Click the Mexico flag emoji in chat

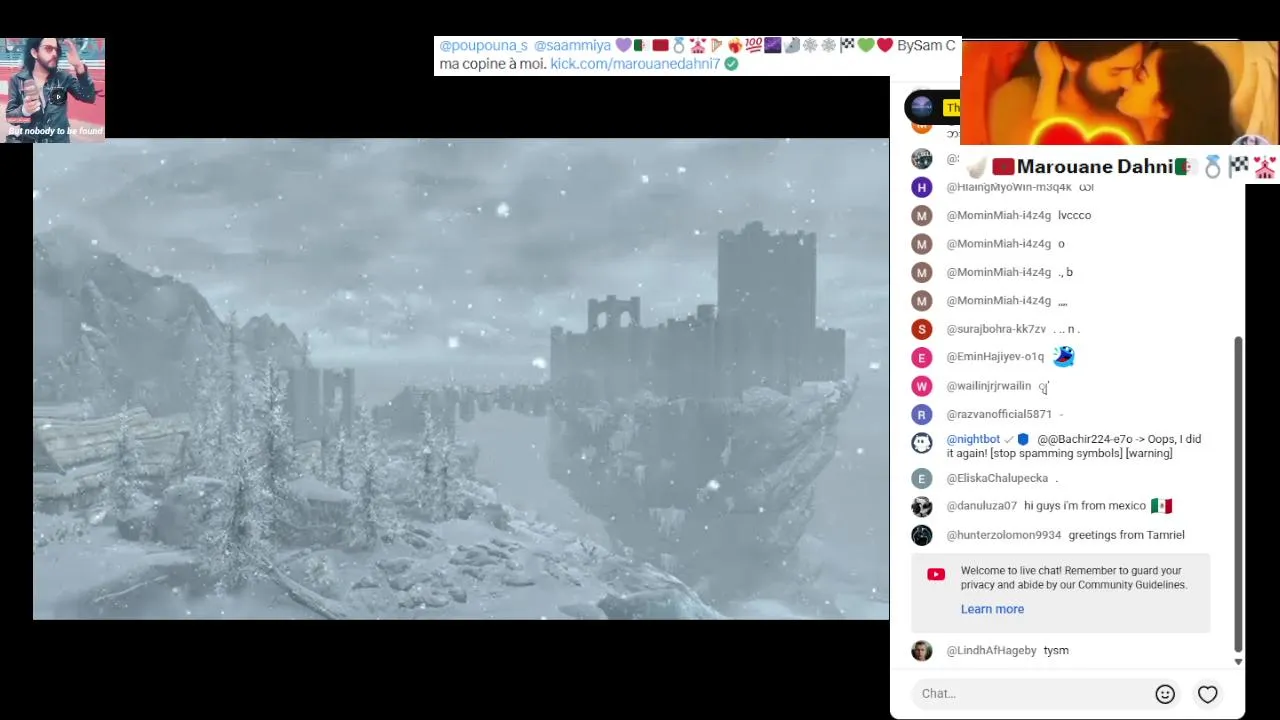1161,506
